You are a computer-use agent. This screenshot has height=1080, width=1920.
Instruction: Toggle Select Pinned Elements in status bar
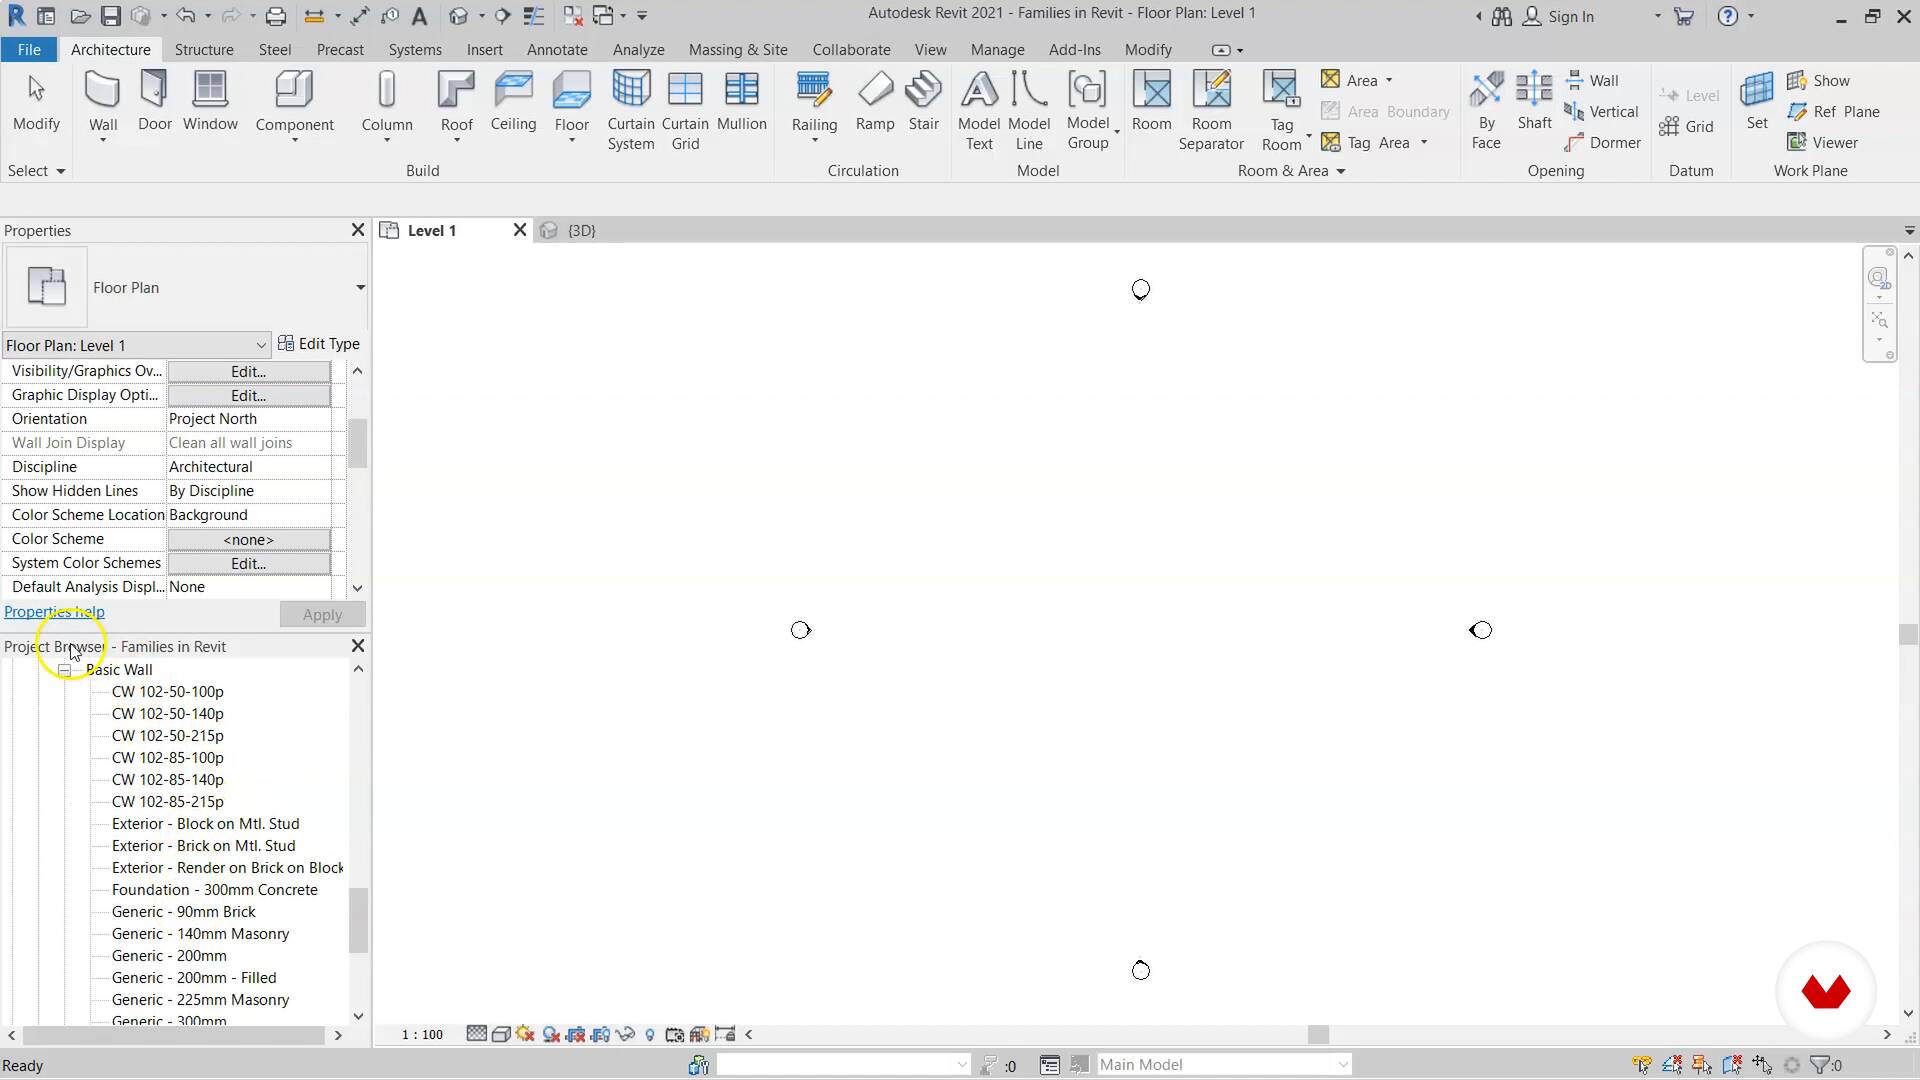click(x=1701, y=1065)
